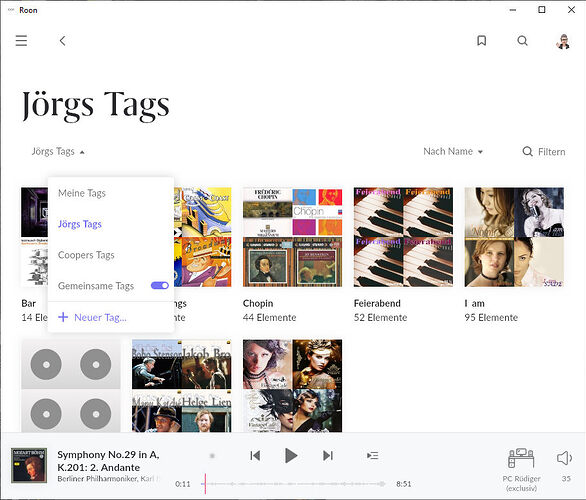Open the Nach Name sort dropdown
Image resolution: width=586 pixels, height=500 pixels.
click(453, 151)
